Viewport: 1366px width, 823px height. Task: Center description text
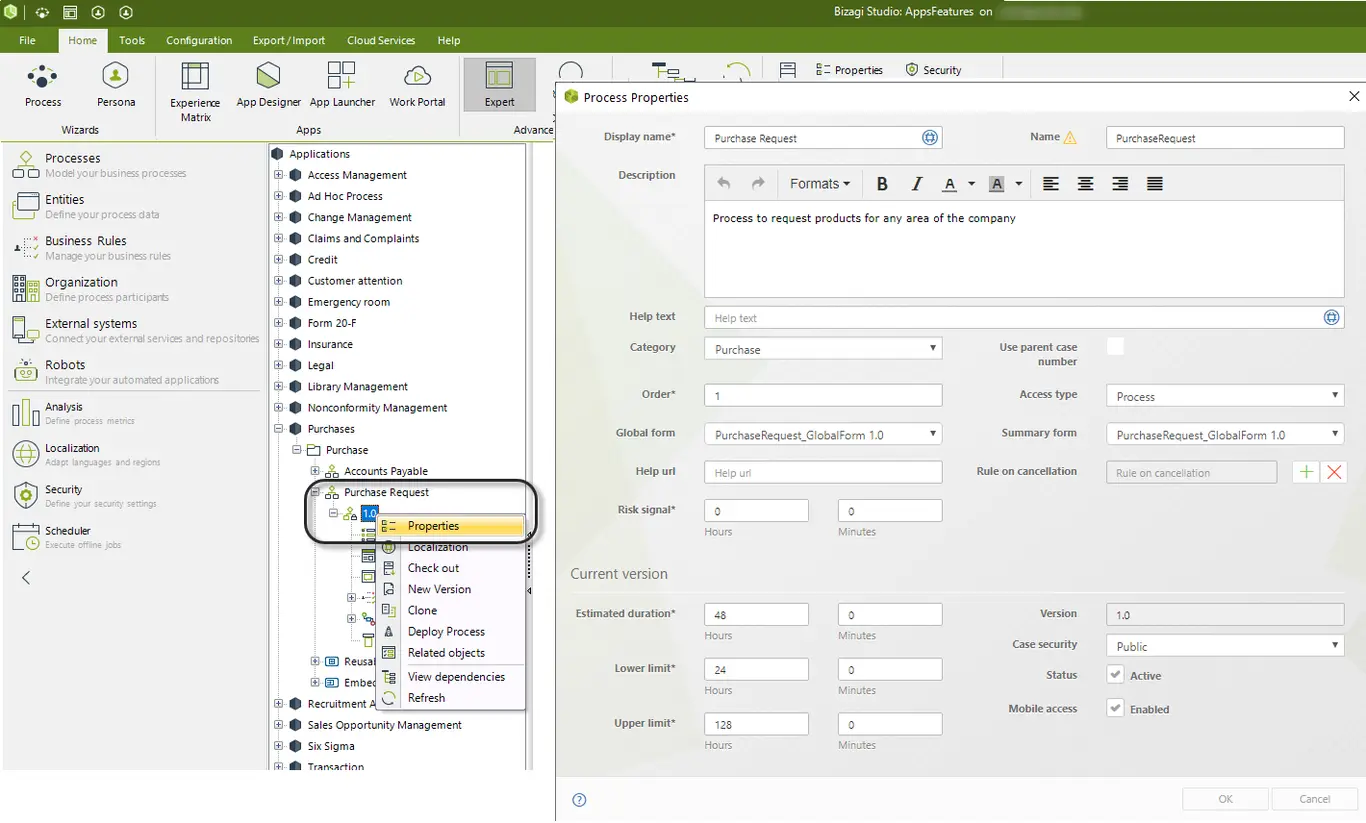tap(1085, 184)
